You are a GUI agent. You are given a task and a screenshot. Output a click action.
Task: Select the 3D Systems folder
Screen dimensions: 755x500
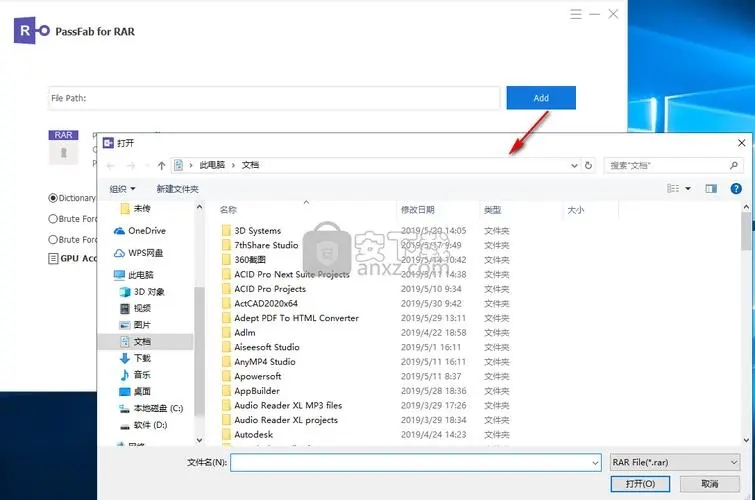point(252,231)
